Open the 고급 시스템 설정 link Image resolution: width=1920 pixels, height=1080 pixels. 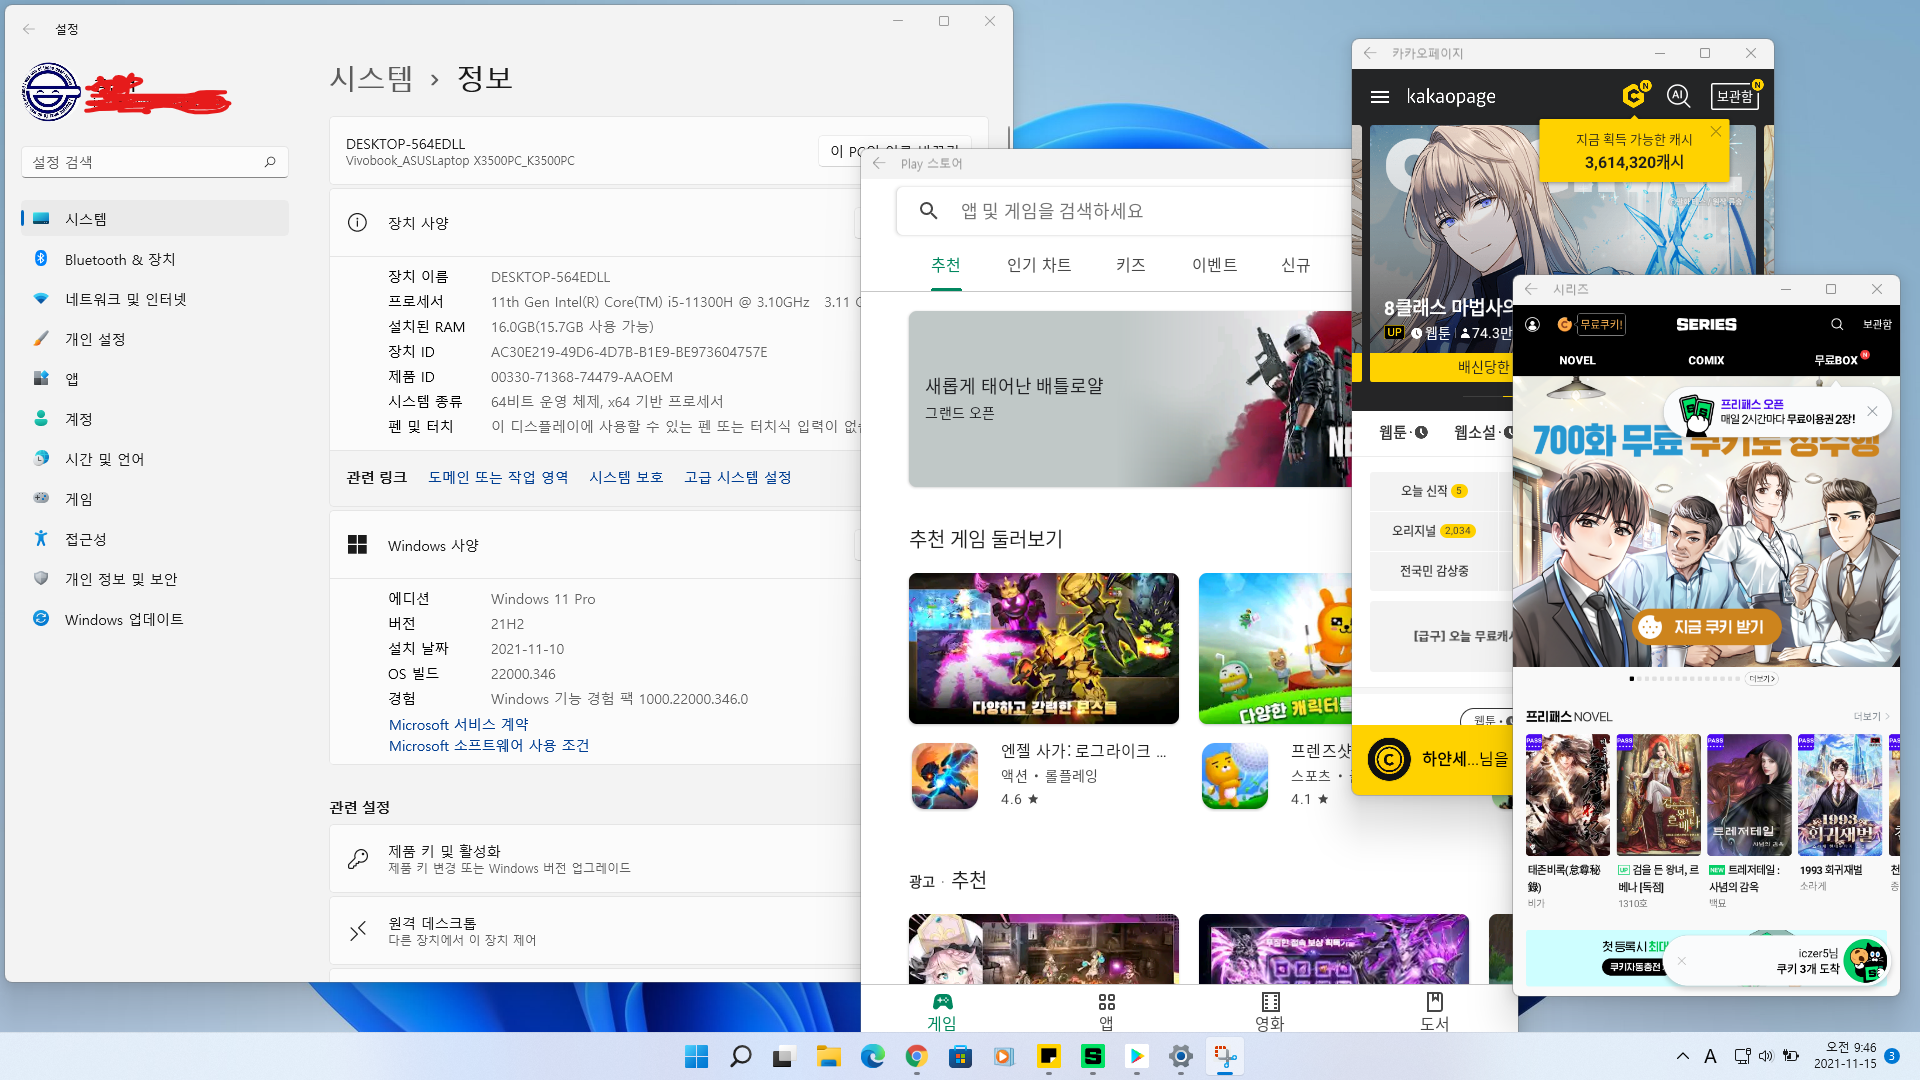click(x=738, y=478)
